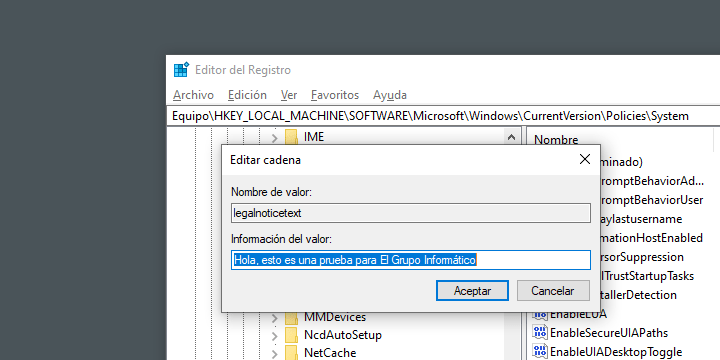Select the EnableSecureUIAPaths value name

pyautogui.click(x=609, y=332)
